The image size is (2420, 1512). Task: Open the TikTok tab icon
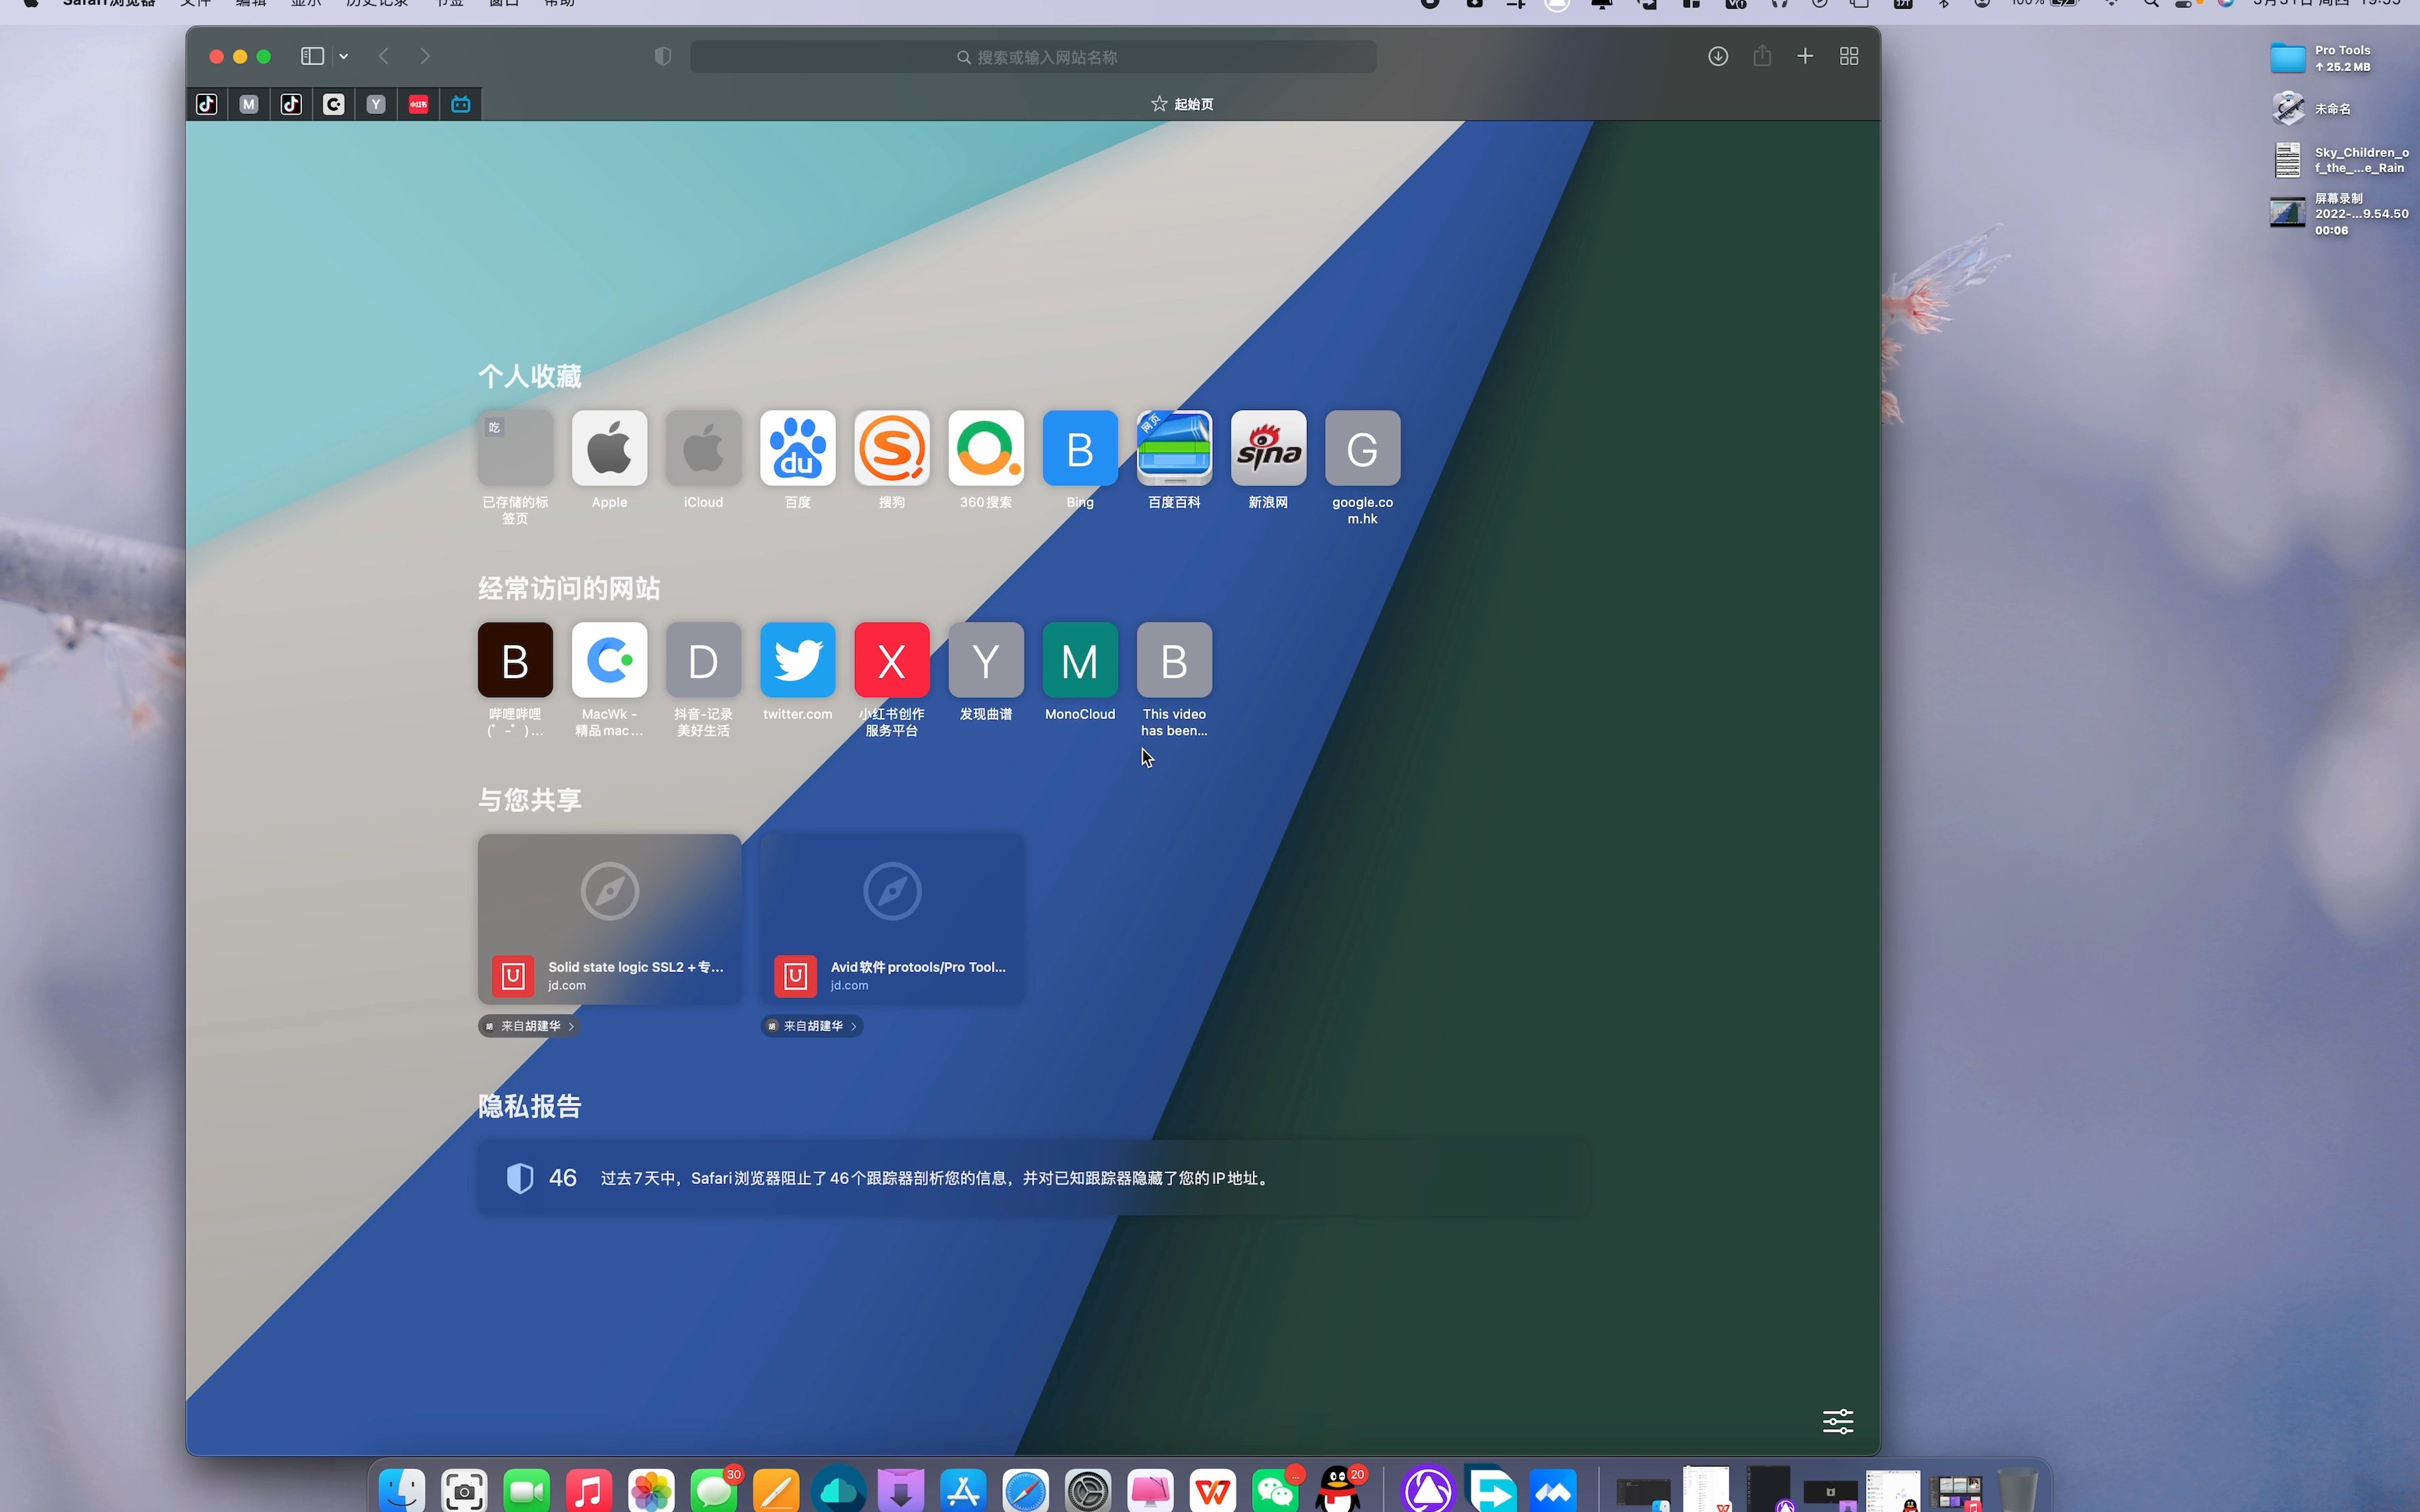tap(206, 105)
